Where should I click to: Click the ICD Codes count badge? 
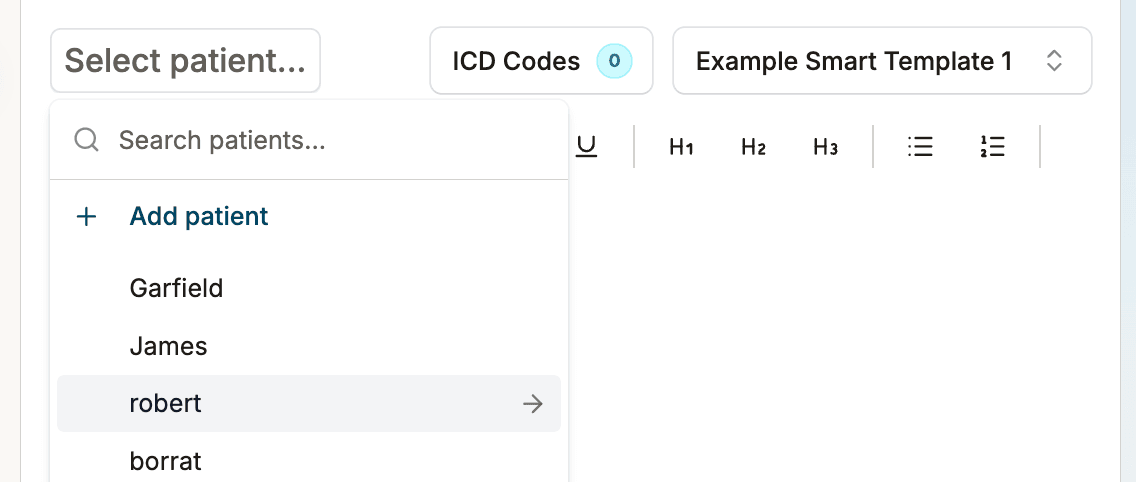(x=614, y=61)
